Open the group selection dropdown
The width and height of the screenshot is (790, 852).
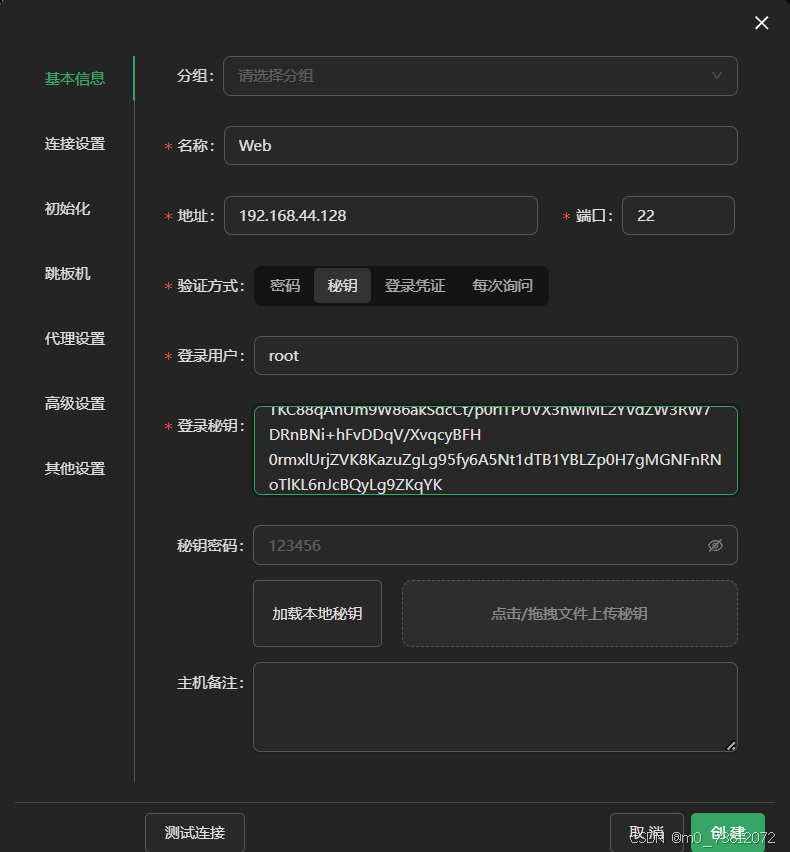click(480, 76)
